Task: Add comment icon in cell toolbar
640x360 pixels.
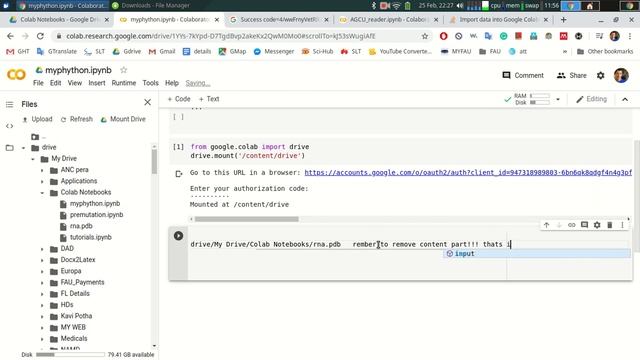Action: (584, 225)
